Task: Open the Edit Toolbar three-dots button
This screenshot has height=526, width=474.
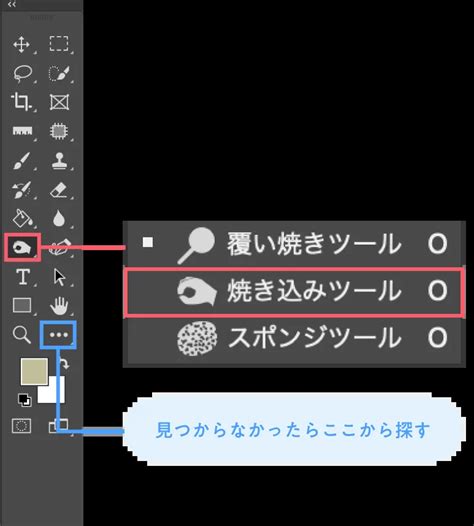Action: (x=58, y=335)
